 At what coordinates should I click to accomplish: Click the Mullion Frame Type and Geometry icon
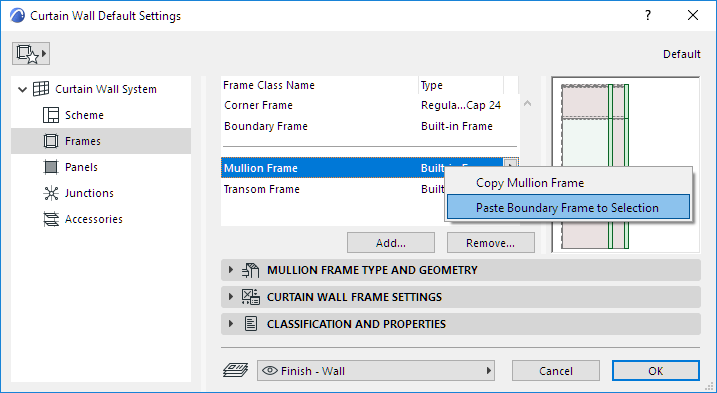tap(251, 270)
